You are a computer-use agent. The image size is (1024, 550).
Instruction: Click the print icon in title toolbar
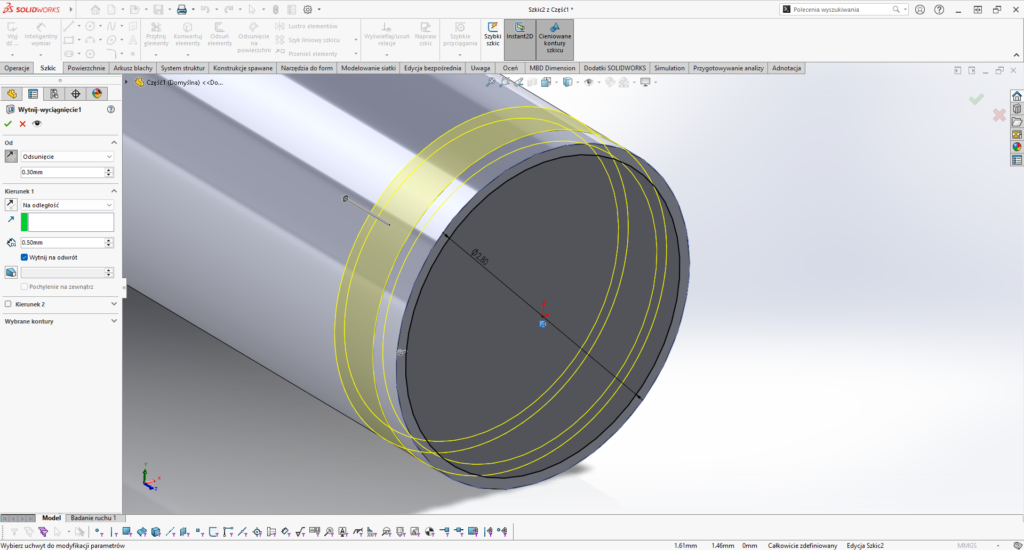(x=181, y=9)
